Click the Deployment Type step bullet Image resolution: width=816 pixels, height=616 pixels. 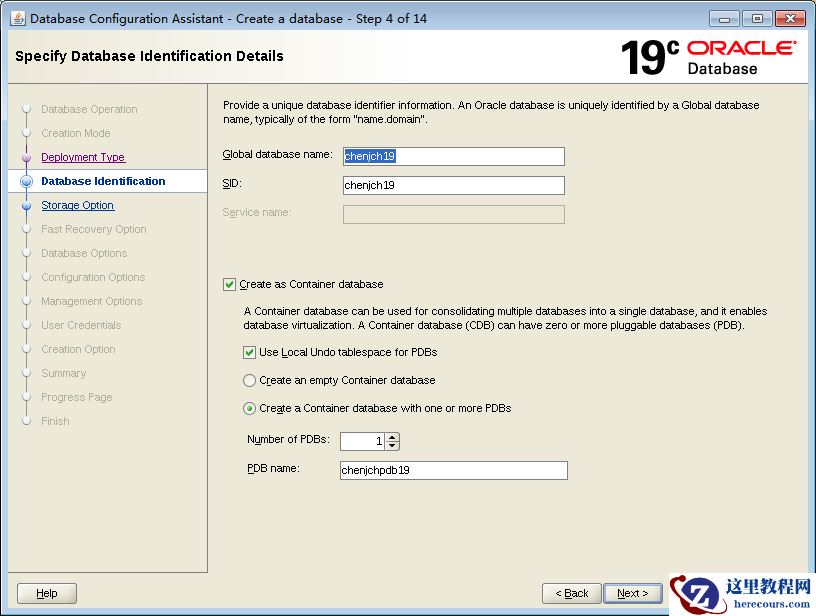(x=27, y=157)
